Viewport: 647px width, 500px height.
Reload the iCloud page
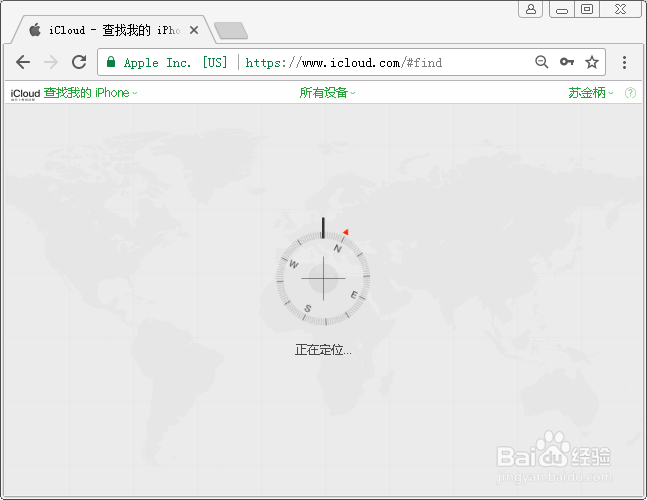tap(79, 62)
